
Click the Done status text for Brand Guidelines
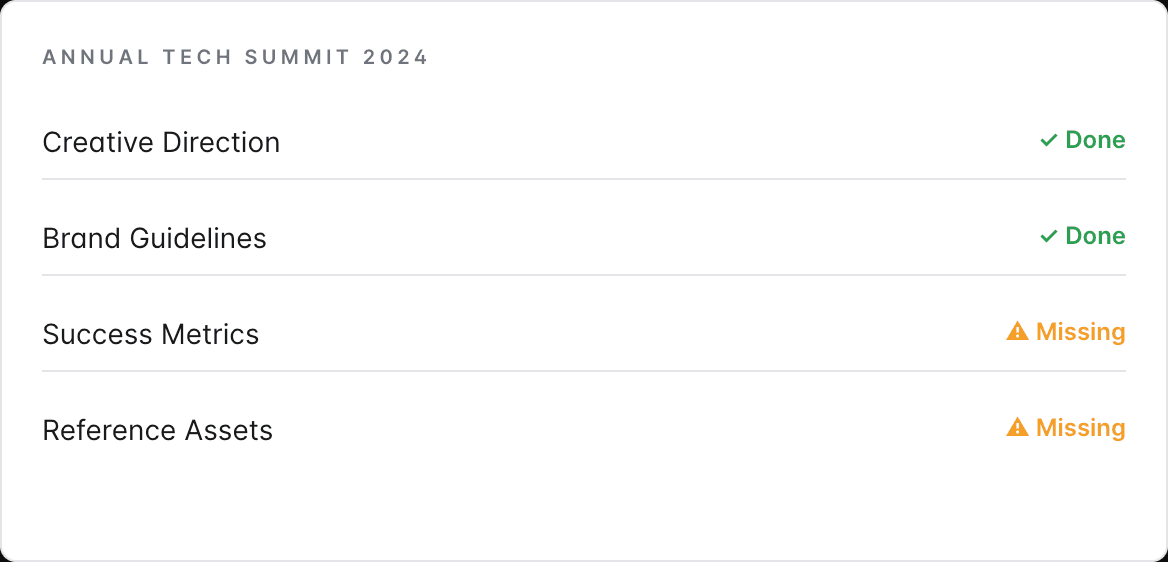tap(1095, 236)
